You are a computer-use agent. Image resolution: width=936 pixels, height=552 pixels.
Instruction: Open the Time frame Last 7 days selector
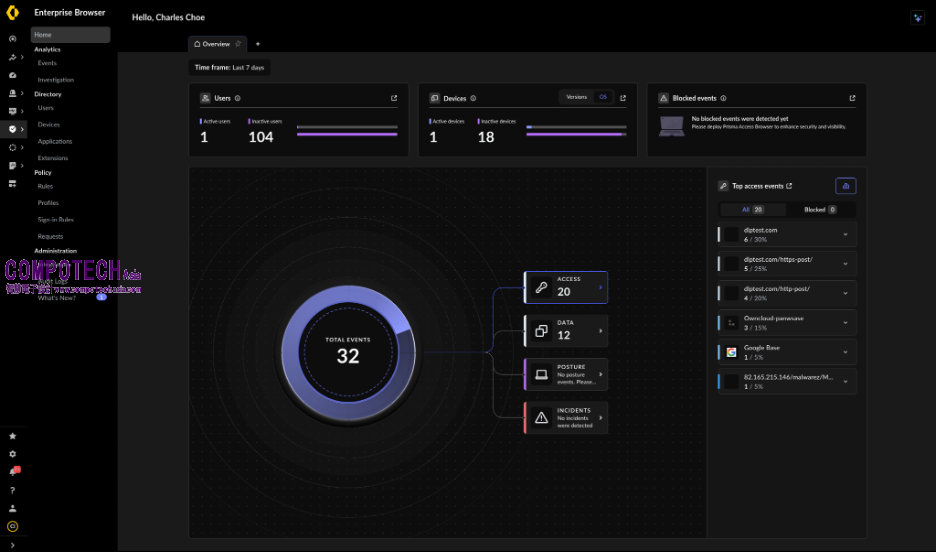click(230, 68)
